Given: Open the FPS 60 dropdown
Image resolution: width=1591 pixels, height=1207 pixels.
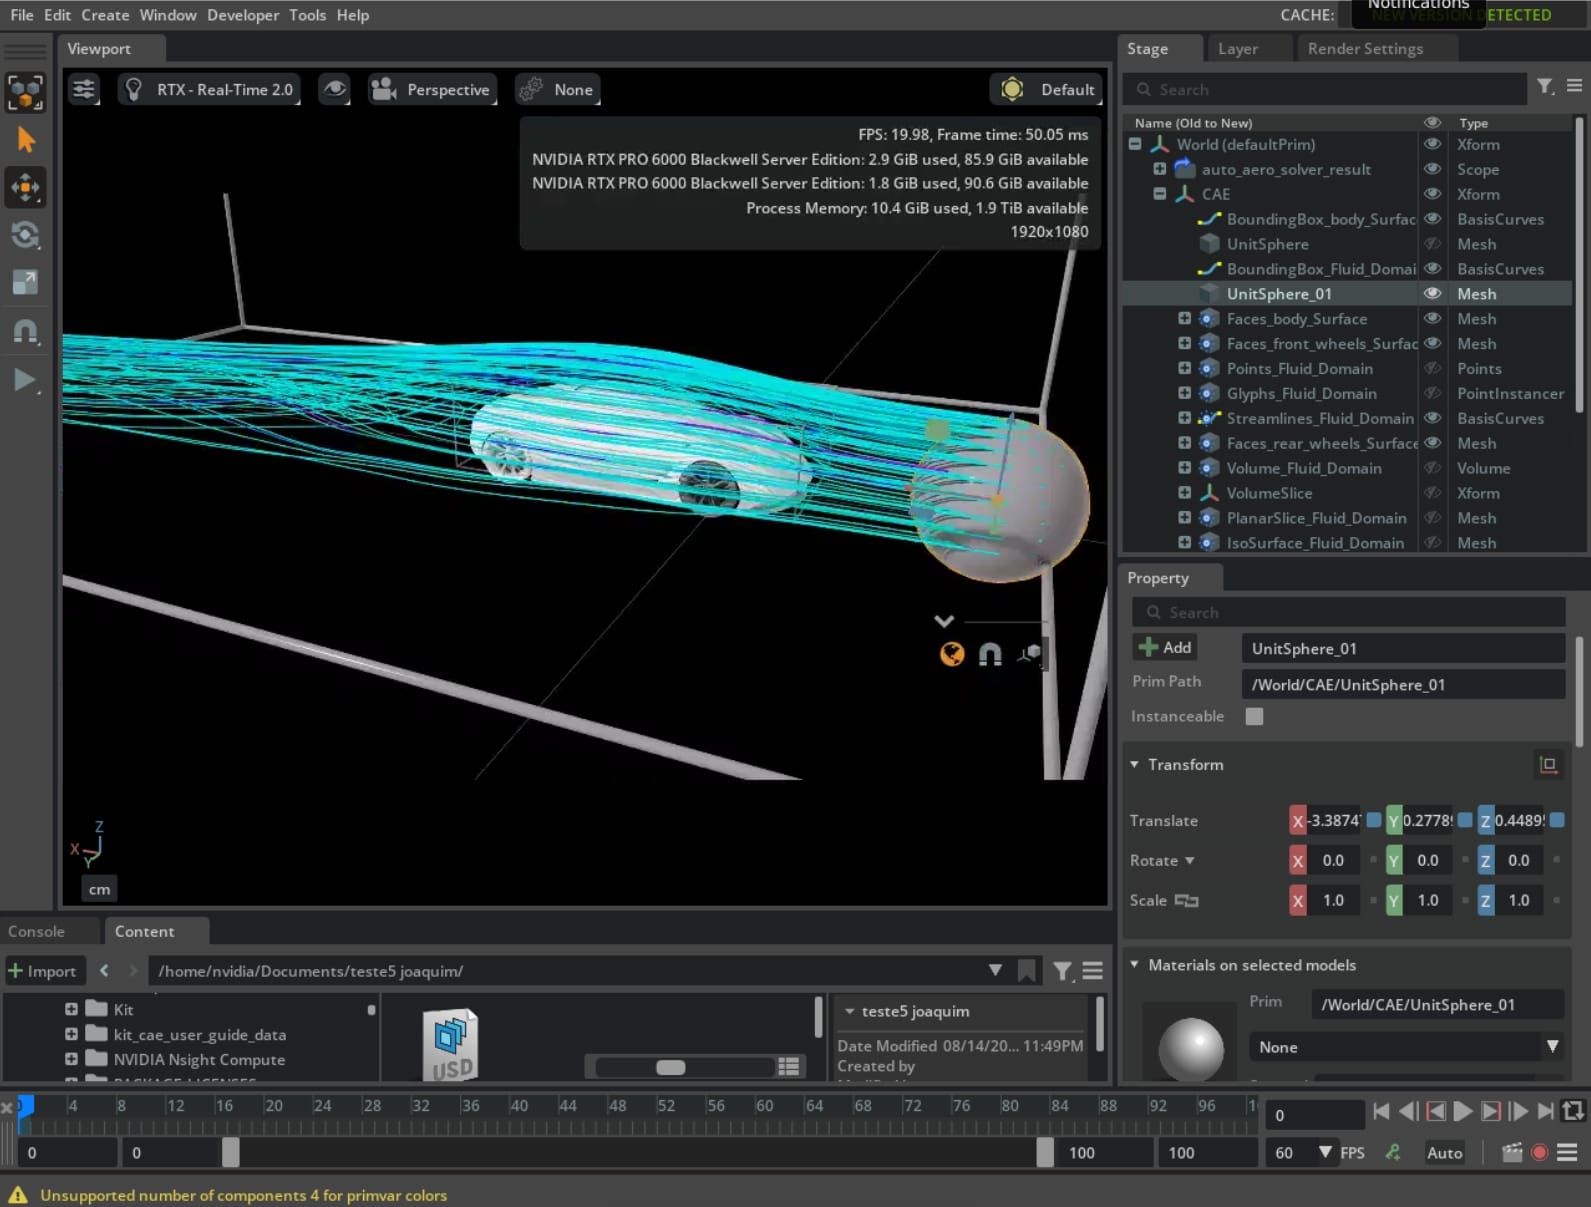Looking at the screenshot, I should point(1325,1152).
